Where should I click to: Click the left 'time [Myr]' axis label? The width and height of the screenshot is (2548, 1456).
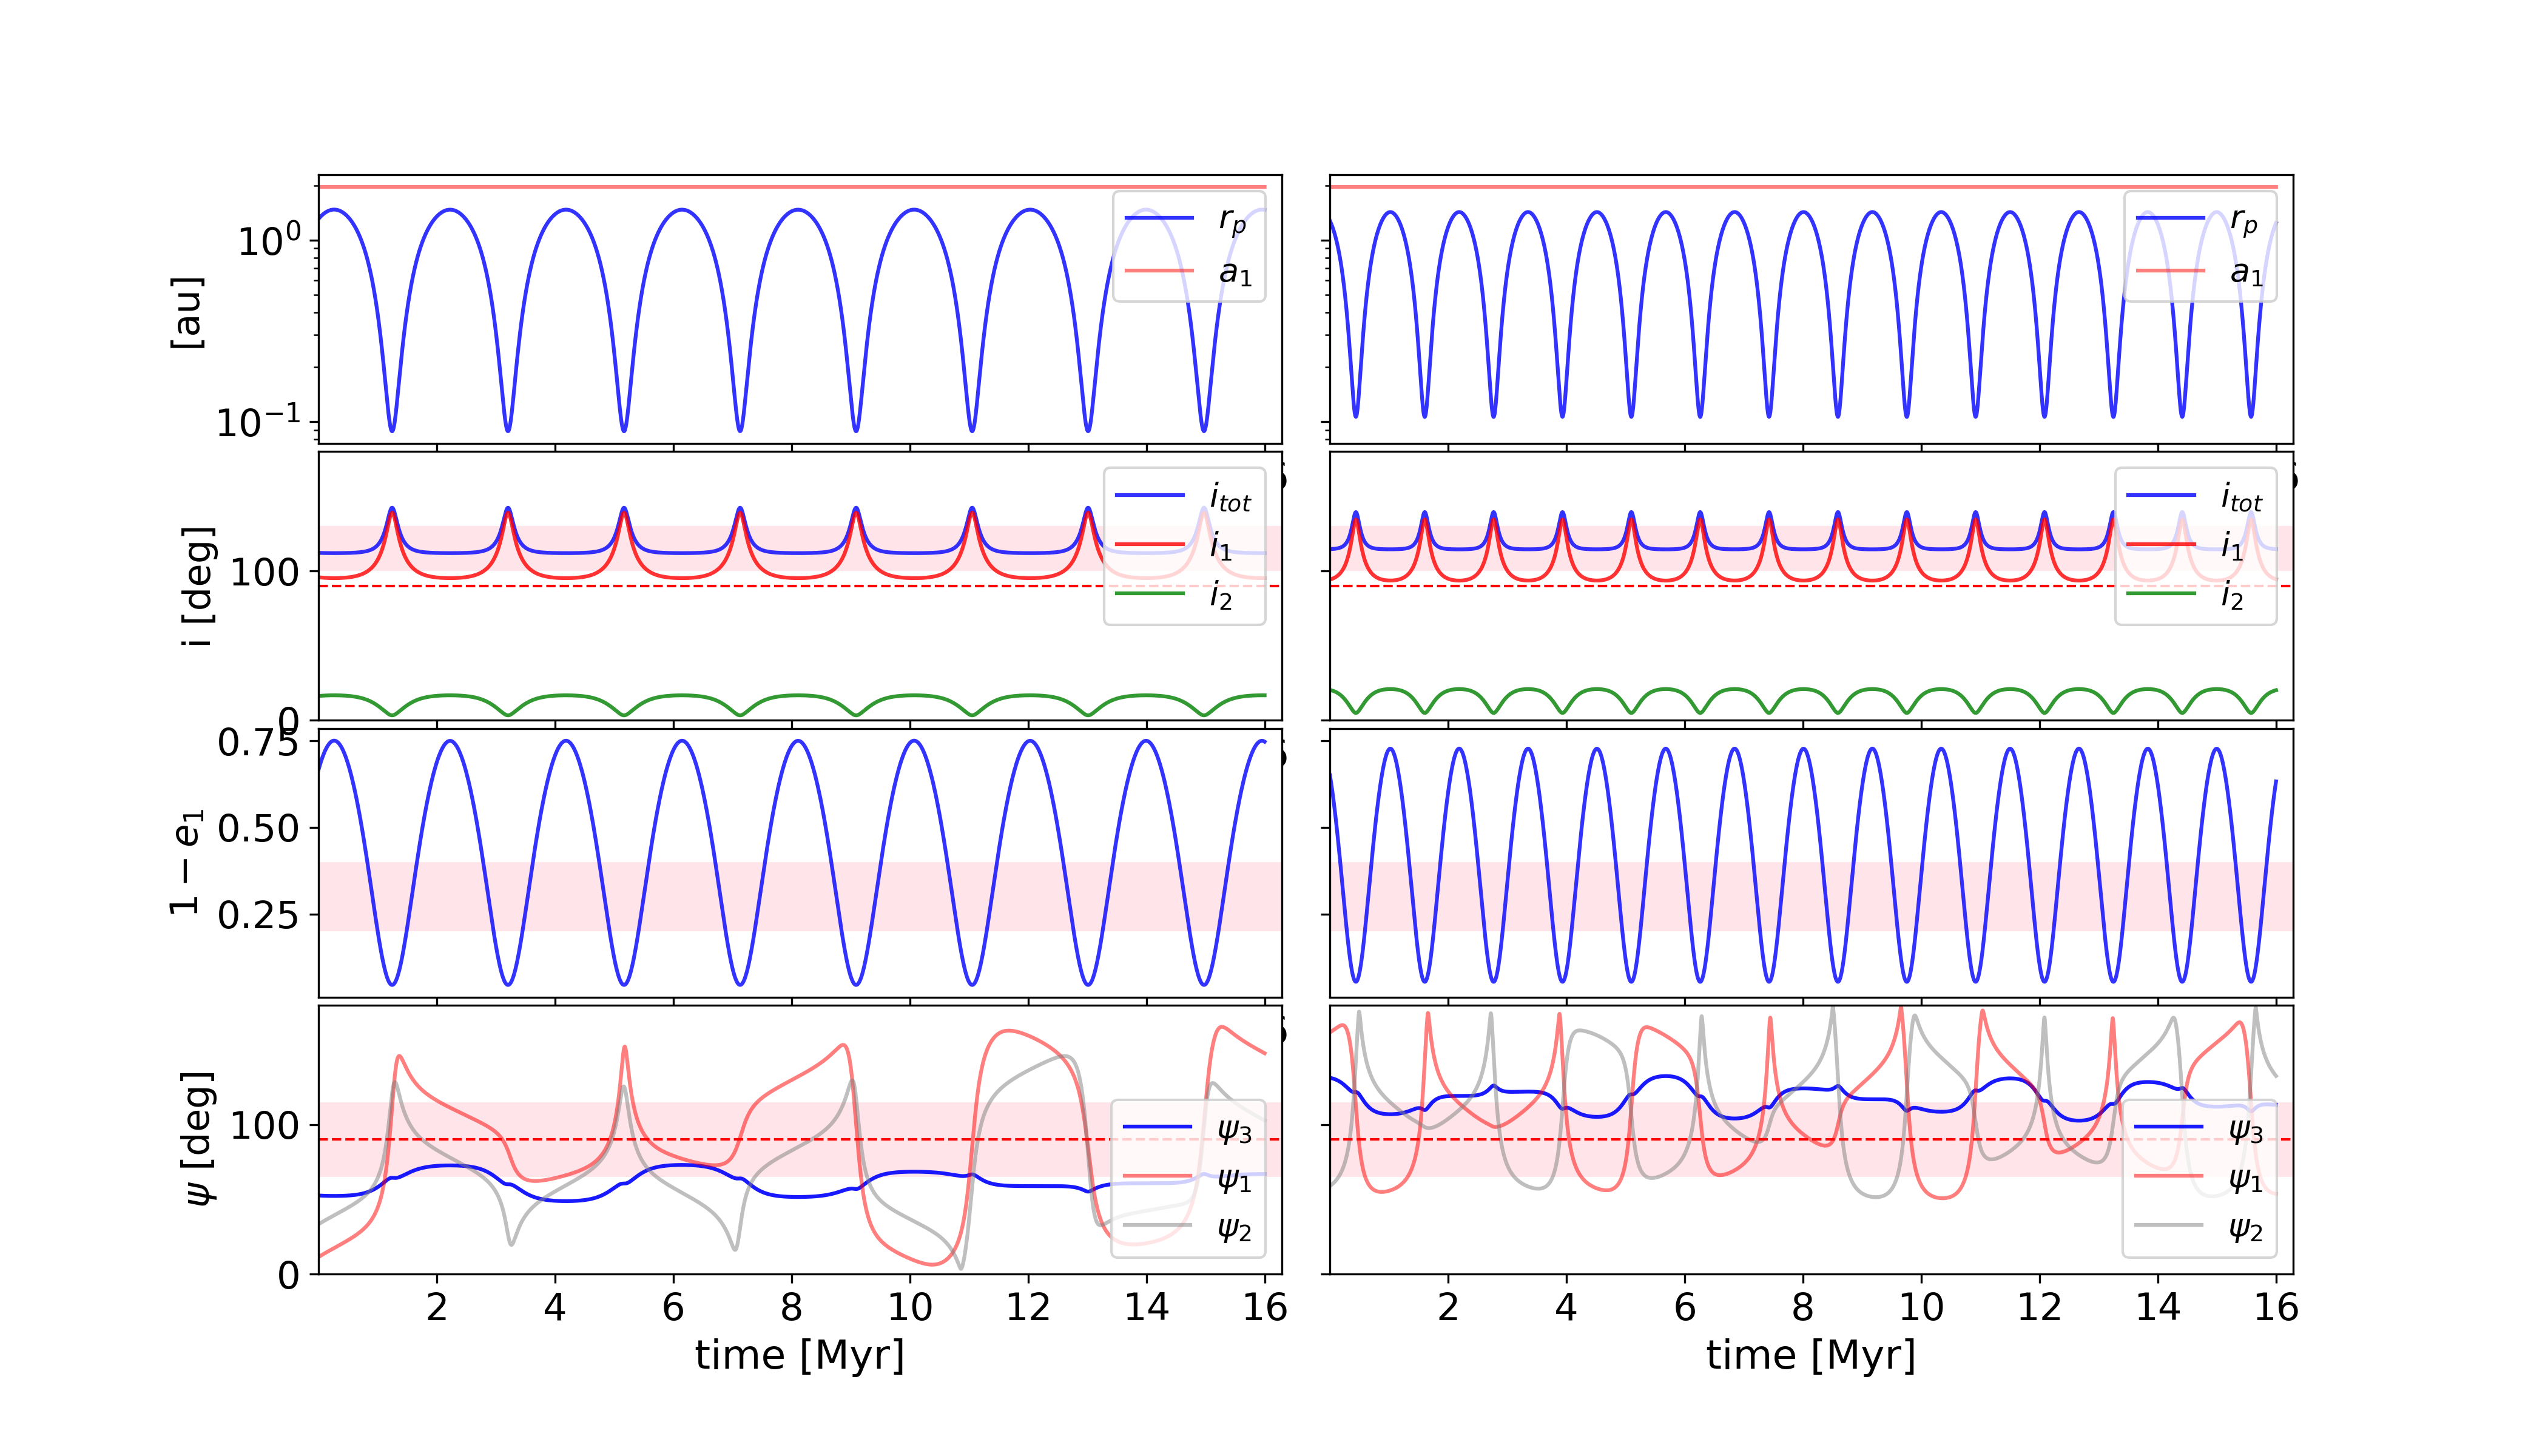pyautogui.click(x=799, y=1356)
